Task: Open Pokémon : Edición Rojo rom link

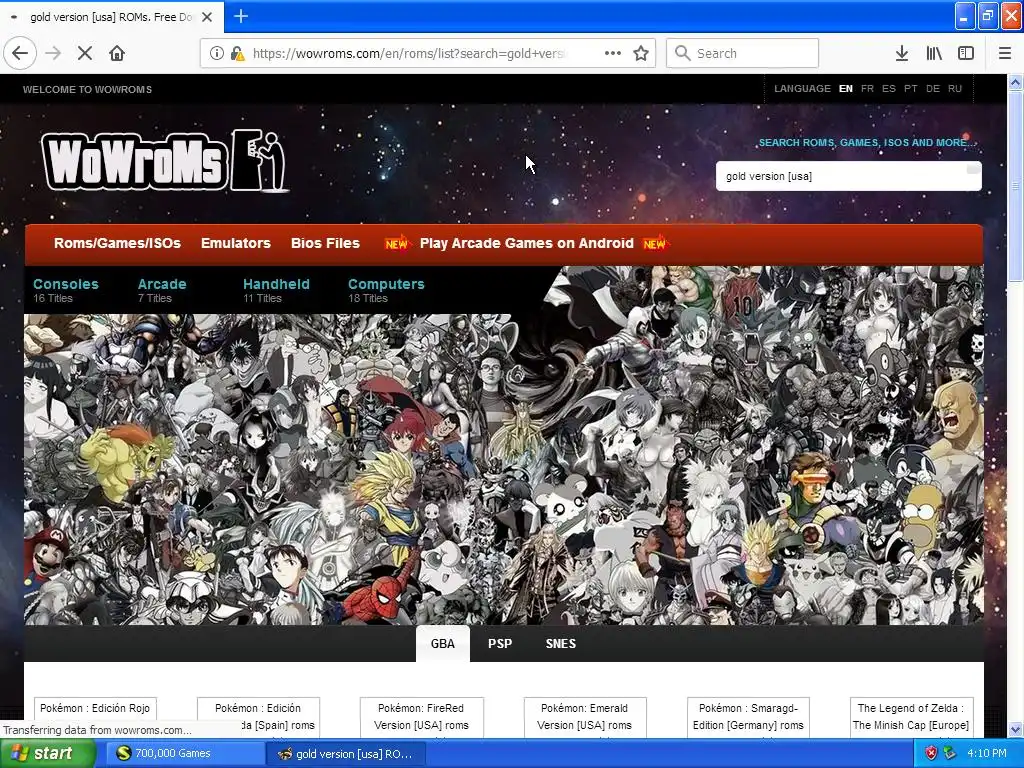Action: [x=95, y=709]
